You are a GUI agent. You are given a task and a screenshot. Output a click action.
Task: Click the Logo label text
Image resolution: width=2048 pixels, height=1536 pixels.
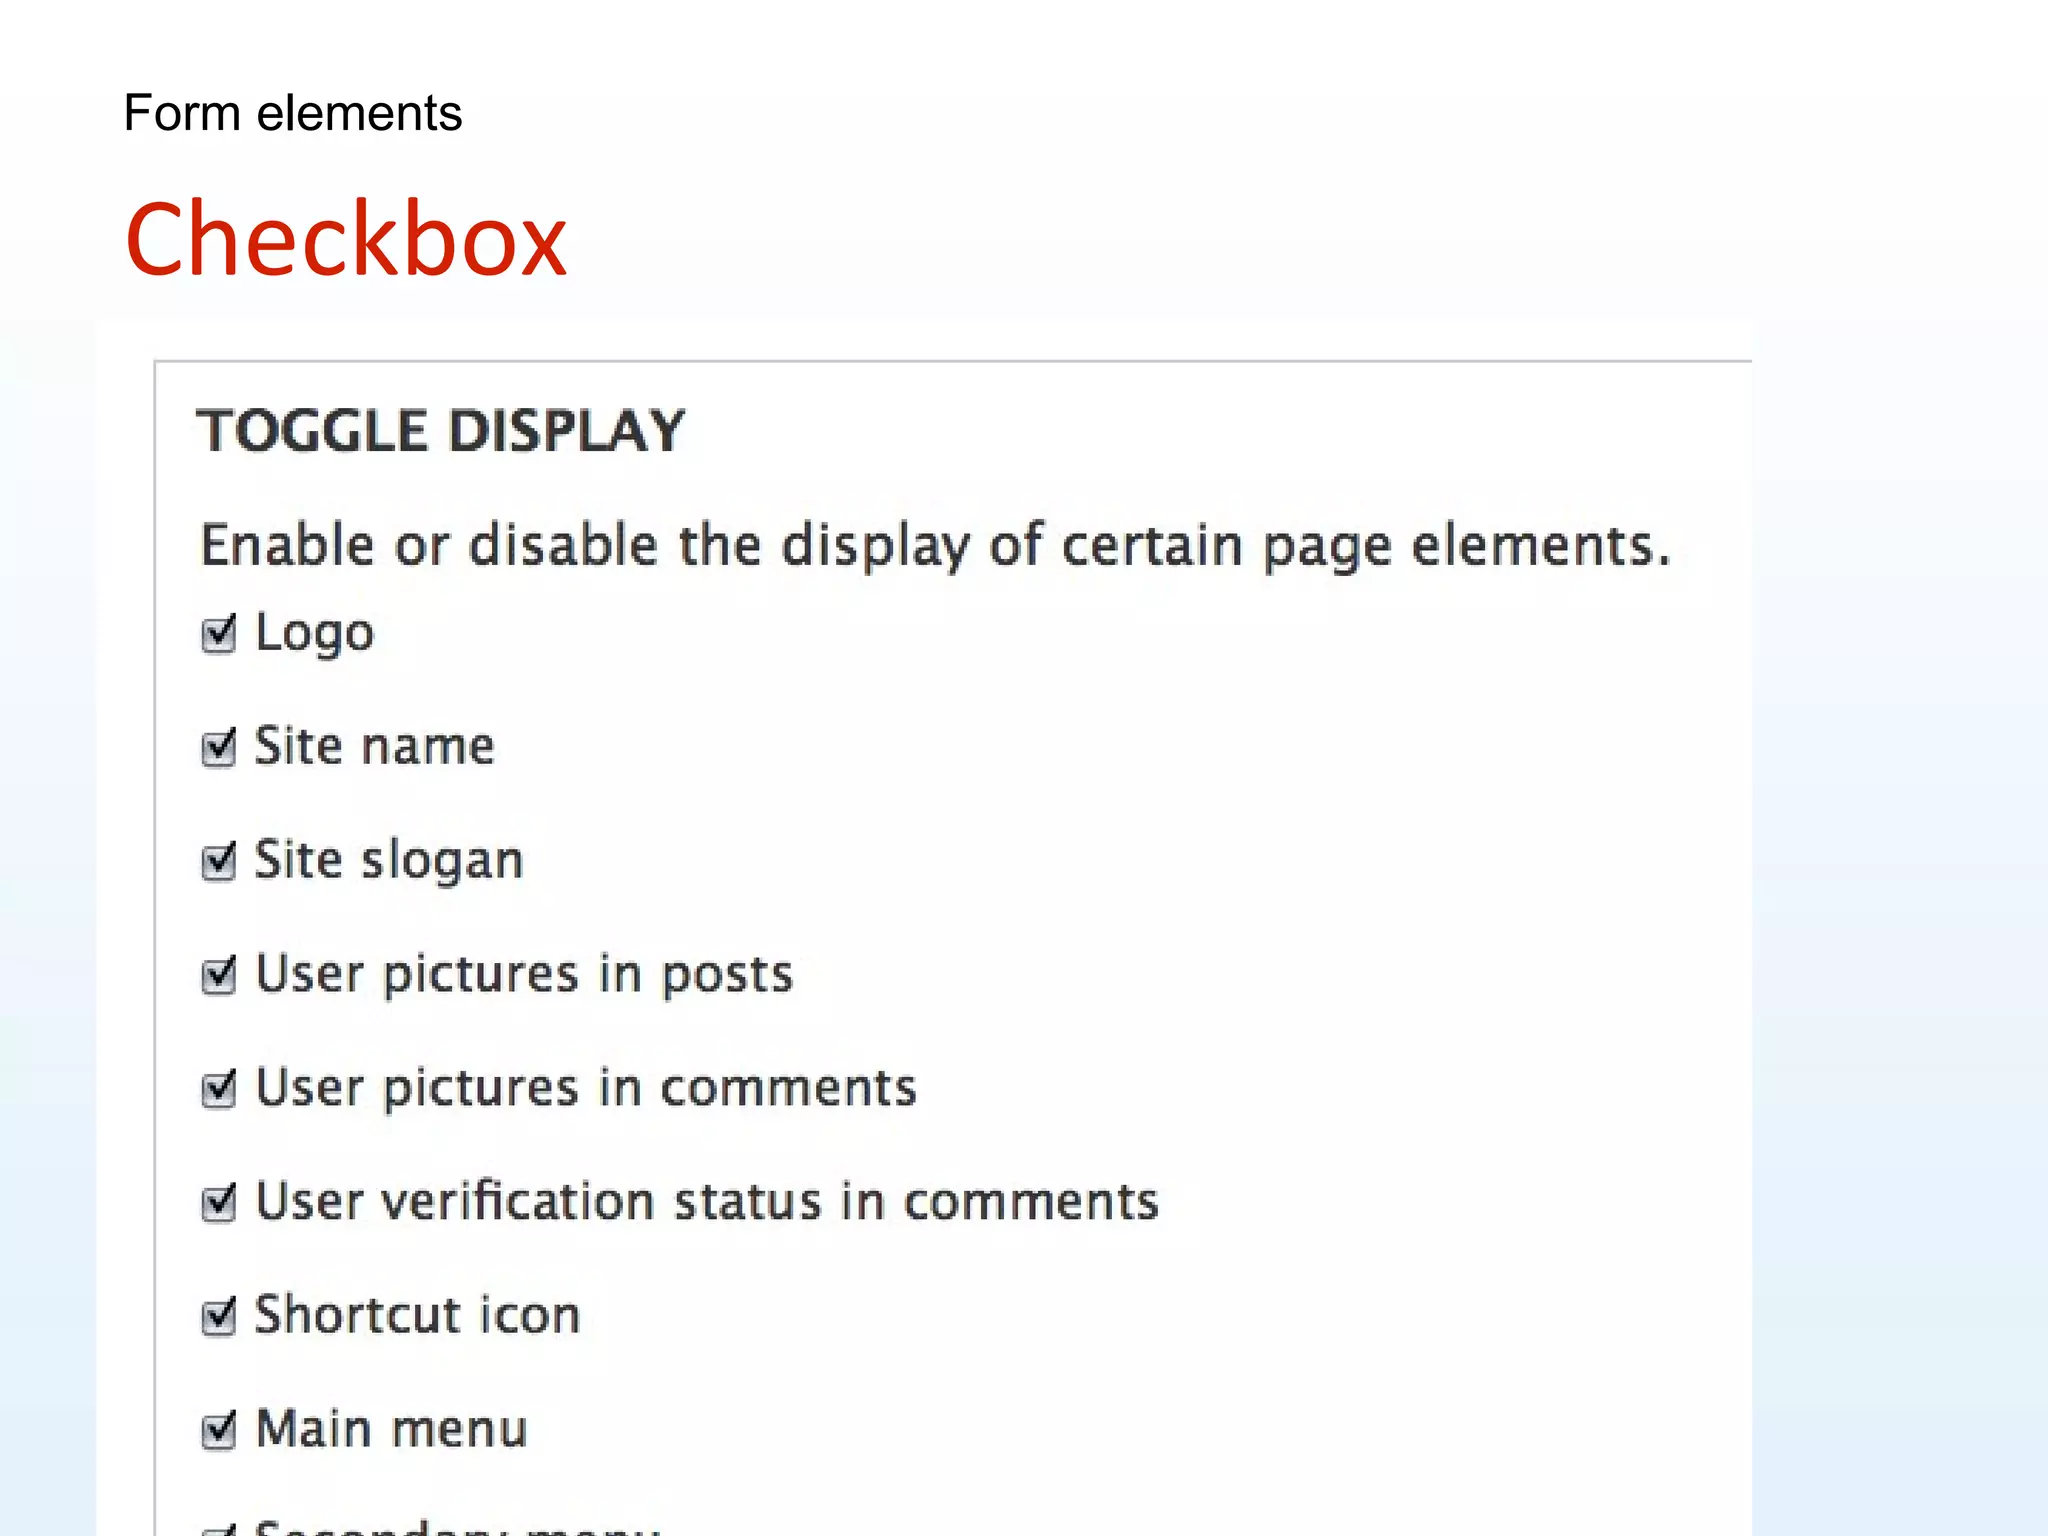pos(315,635)
